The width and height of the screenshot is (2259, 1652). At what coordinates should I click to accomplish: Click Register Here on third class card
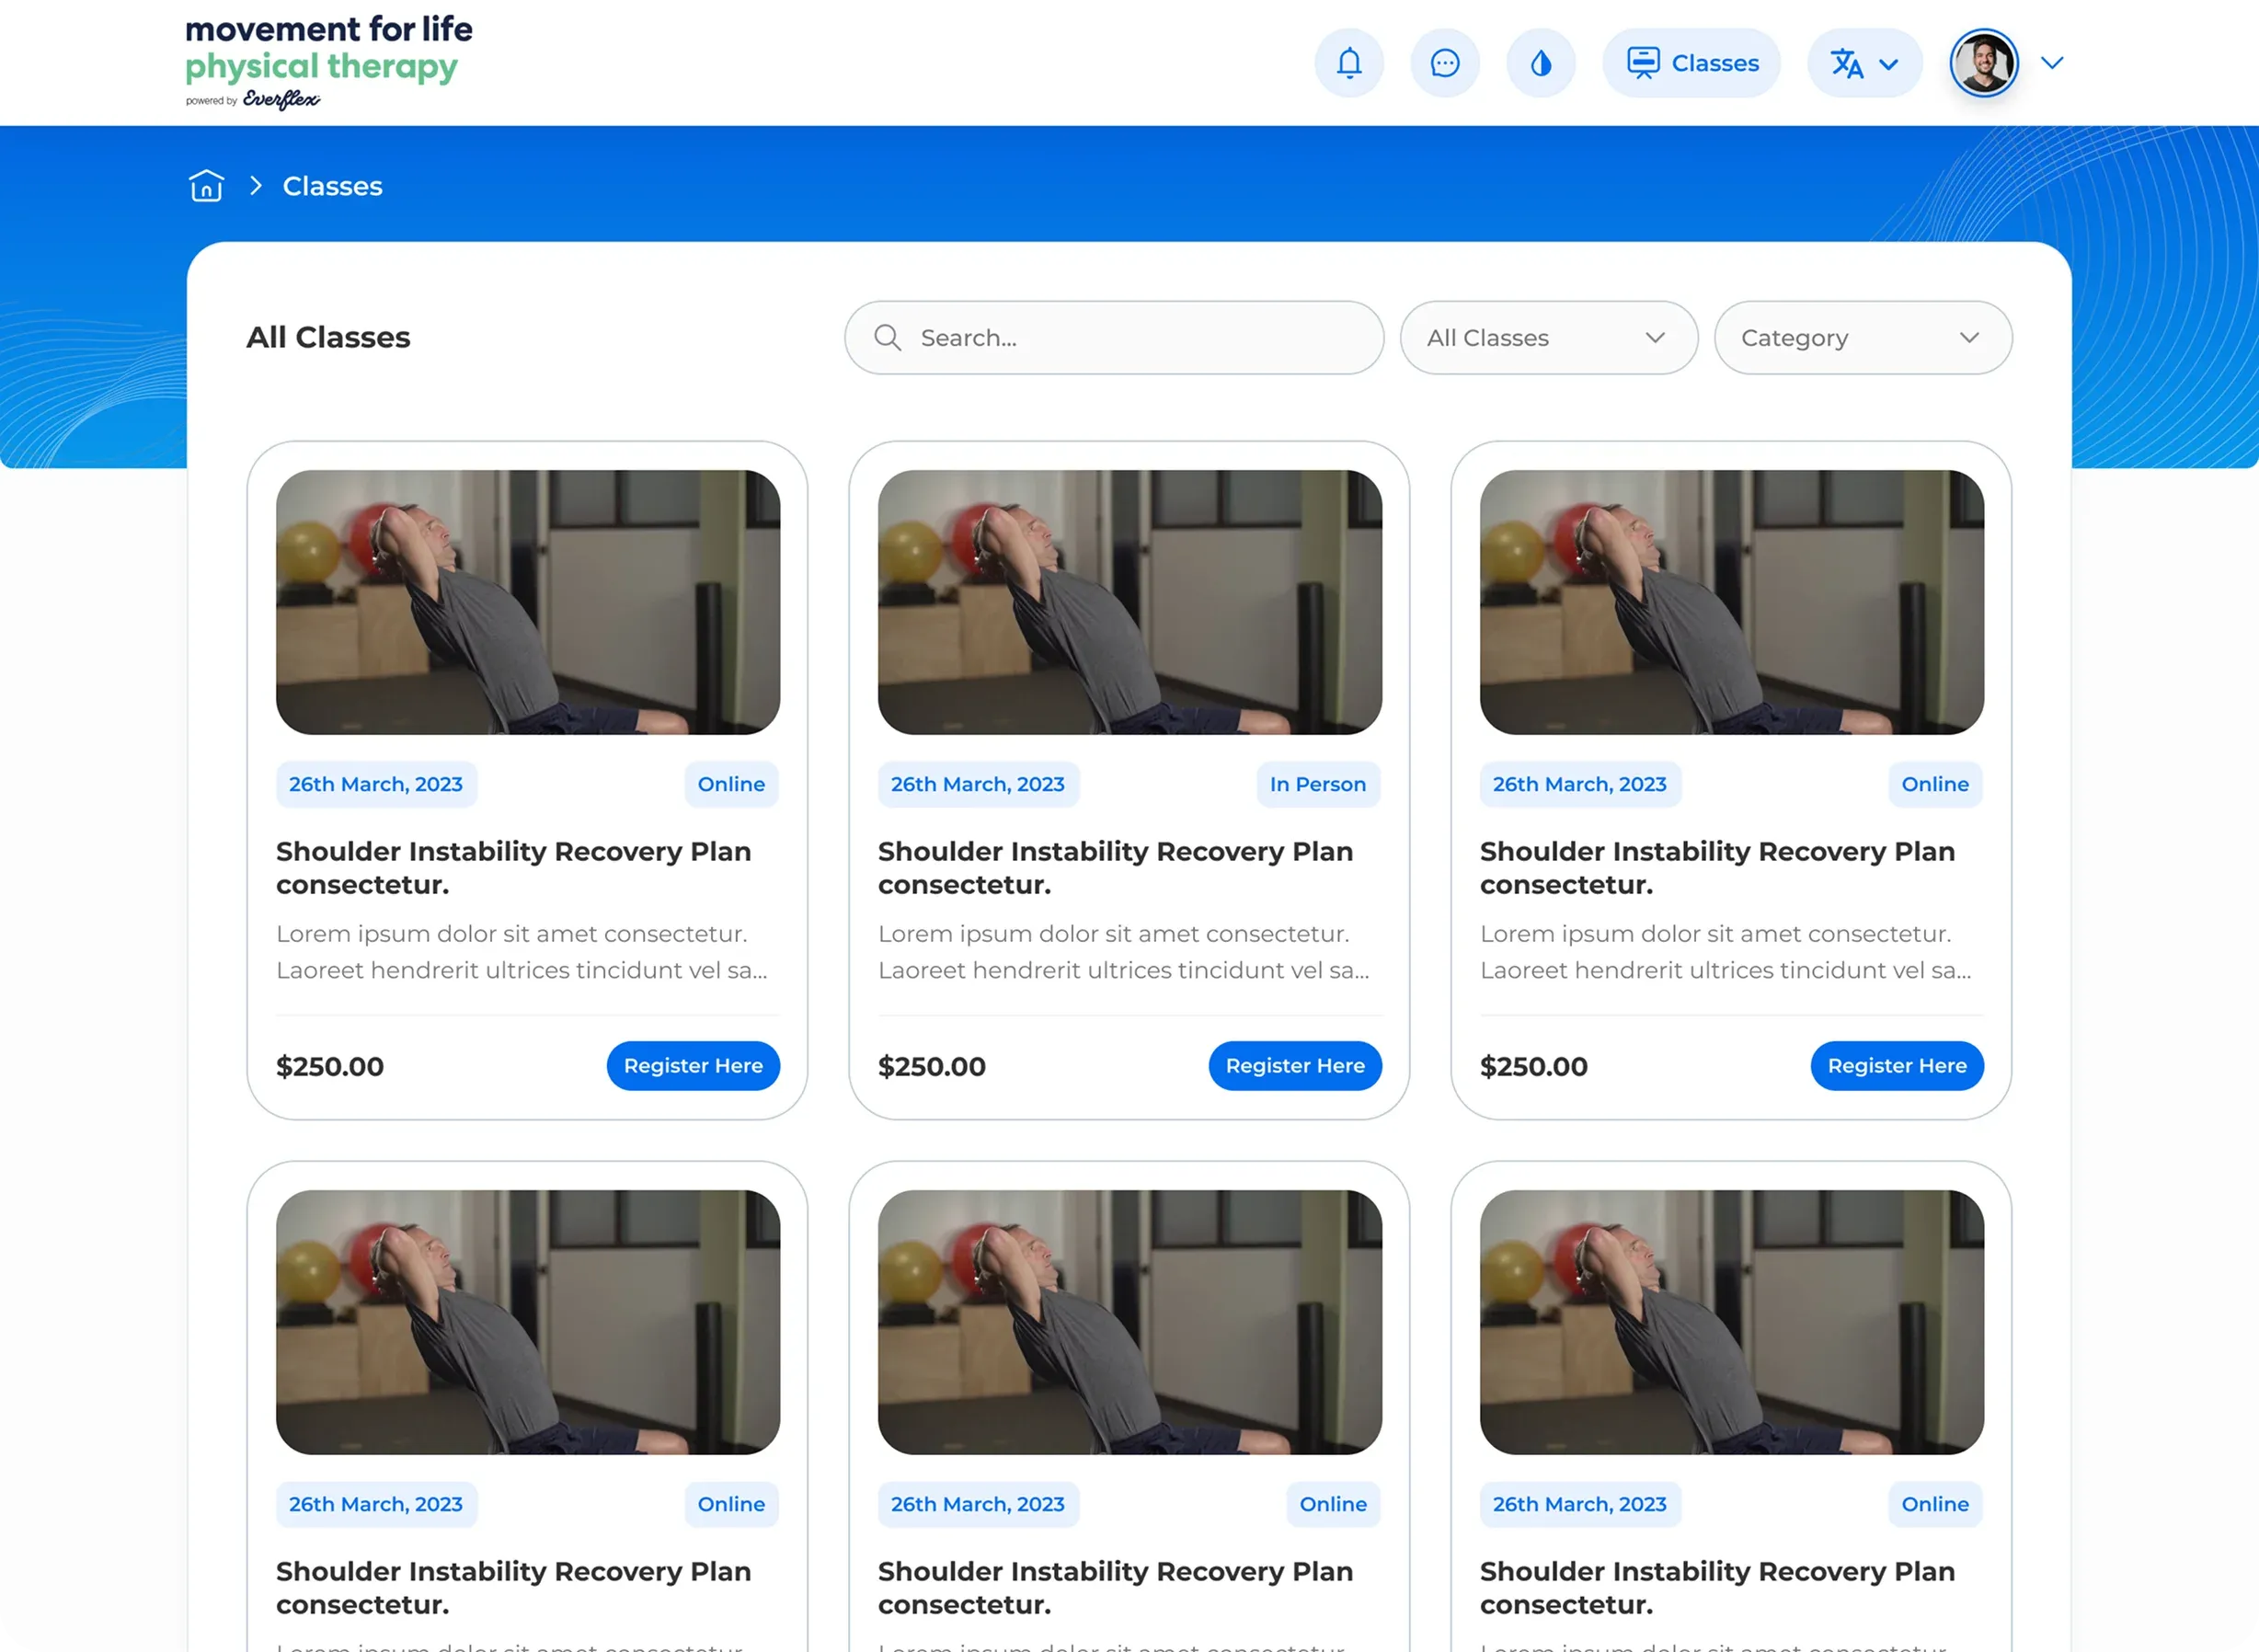click(x=1896, y=1065)
